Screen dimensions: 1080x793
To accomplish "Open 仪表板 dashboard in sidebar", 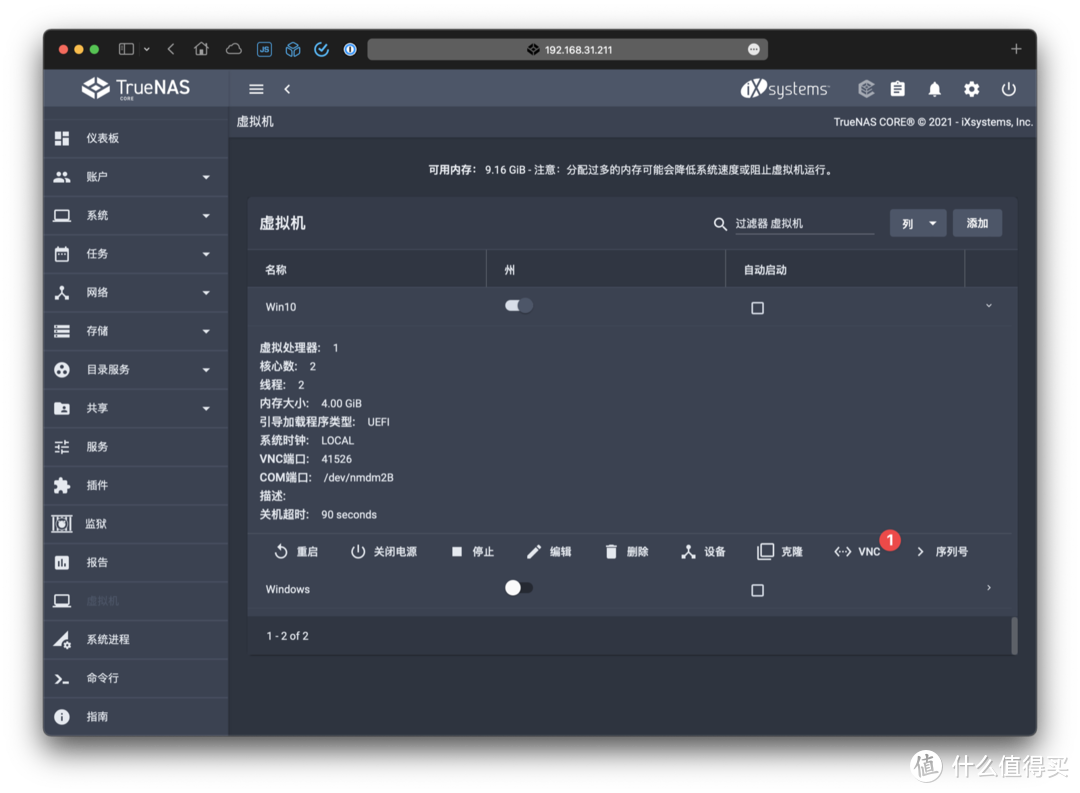I will coord(136,138).
